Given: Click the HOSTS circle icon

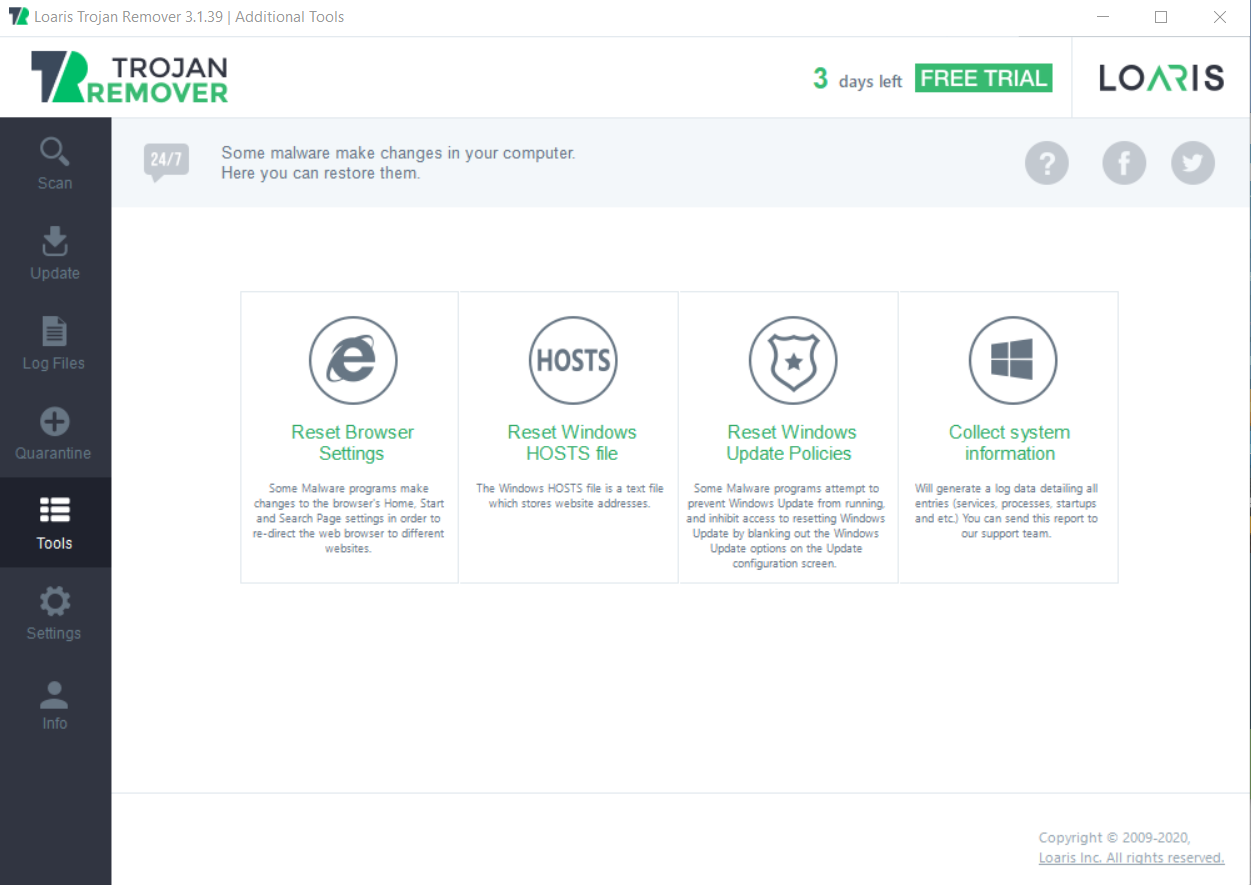Looking at the screenshot, I should pyautogui.click(x=573, y=361).
